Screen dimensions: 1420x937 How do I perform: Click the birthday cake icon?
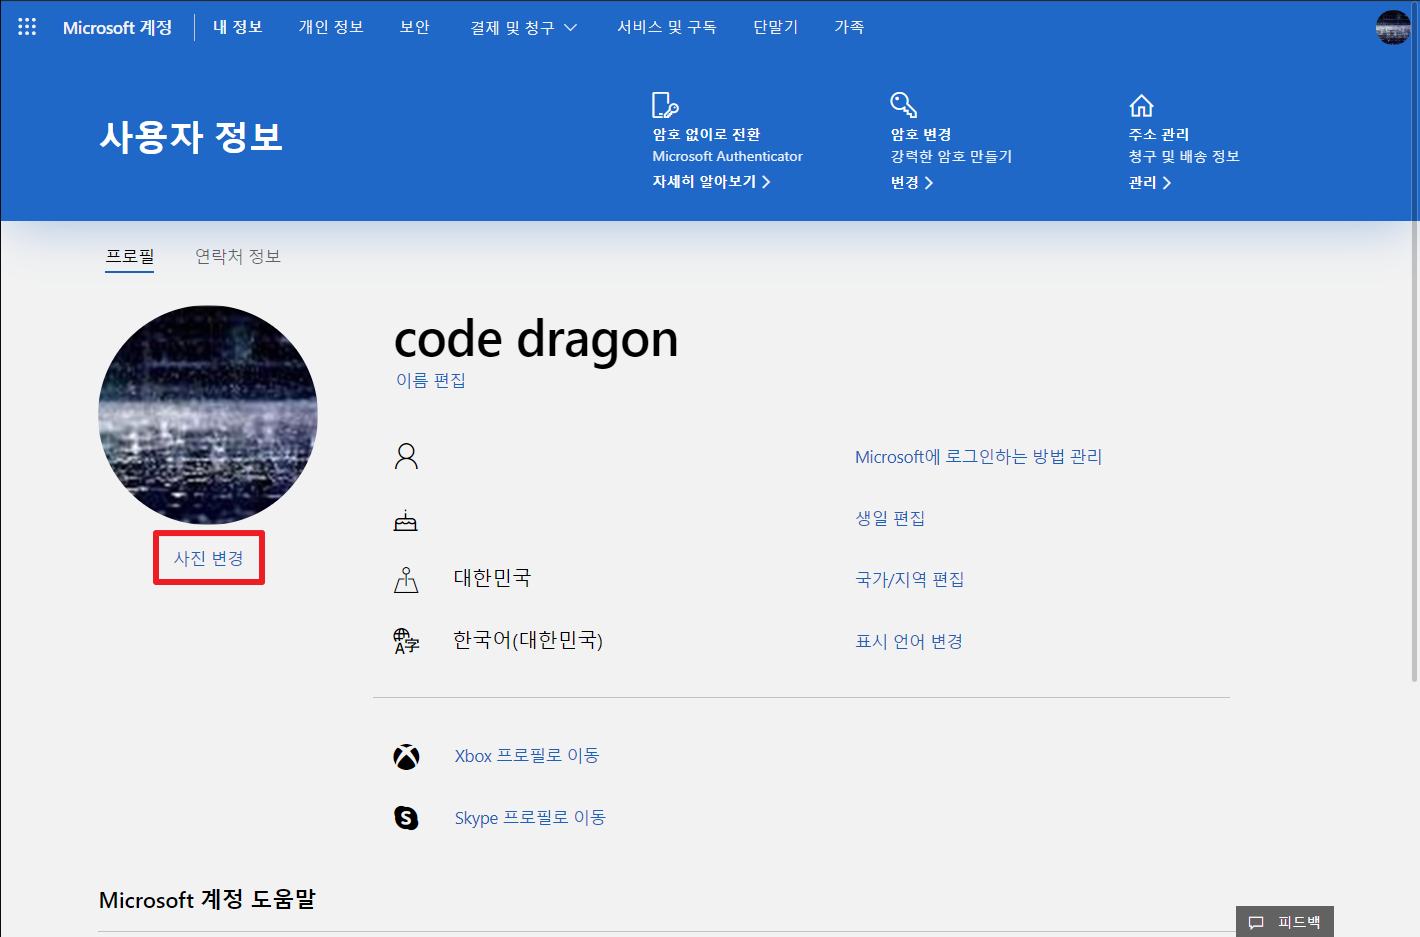(x=405, y=520)
